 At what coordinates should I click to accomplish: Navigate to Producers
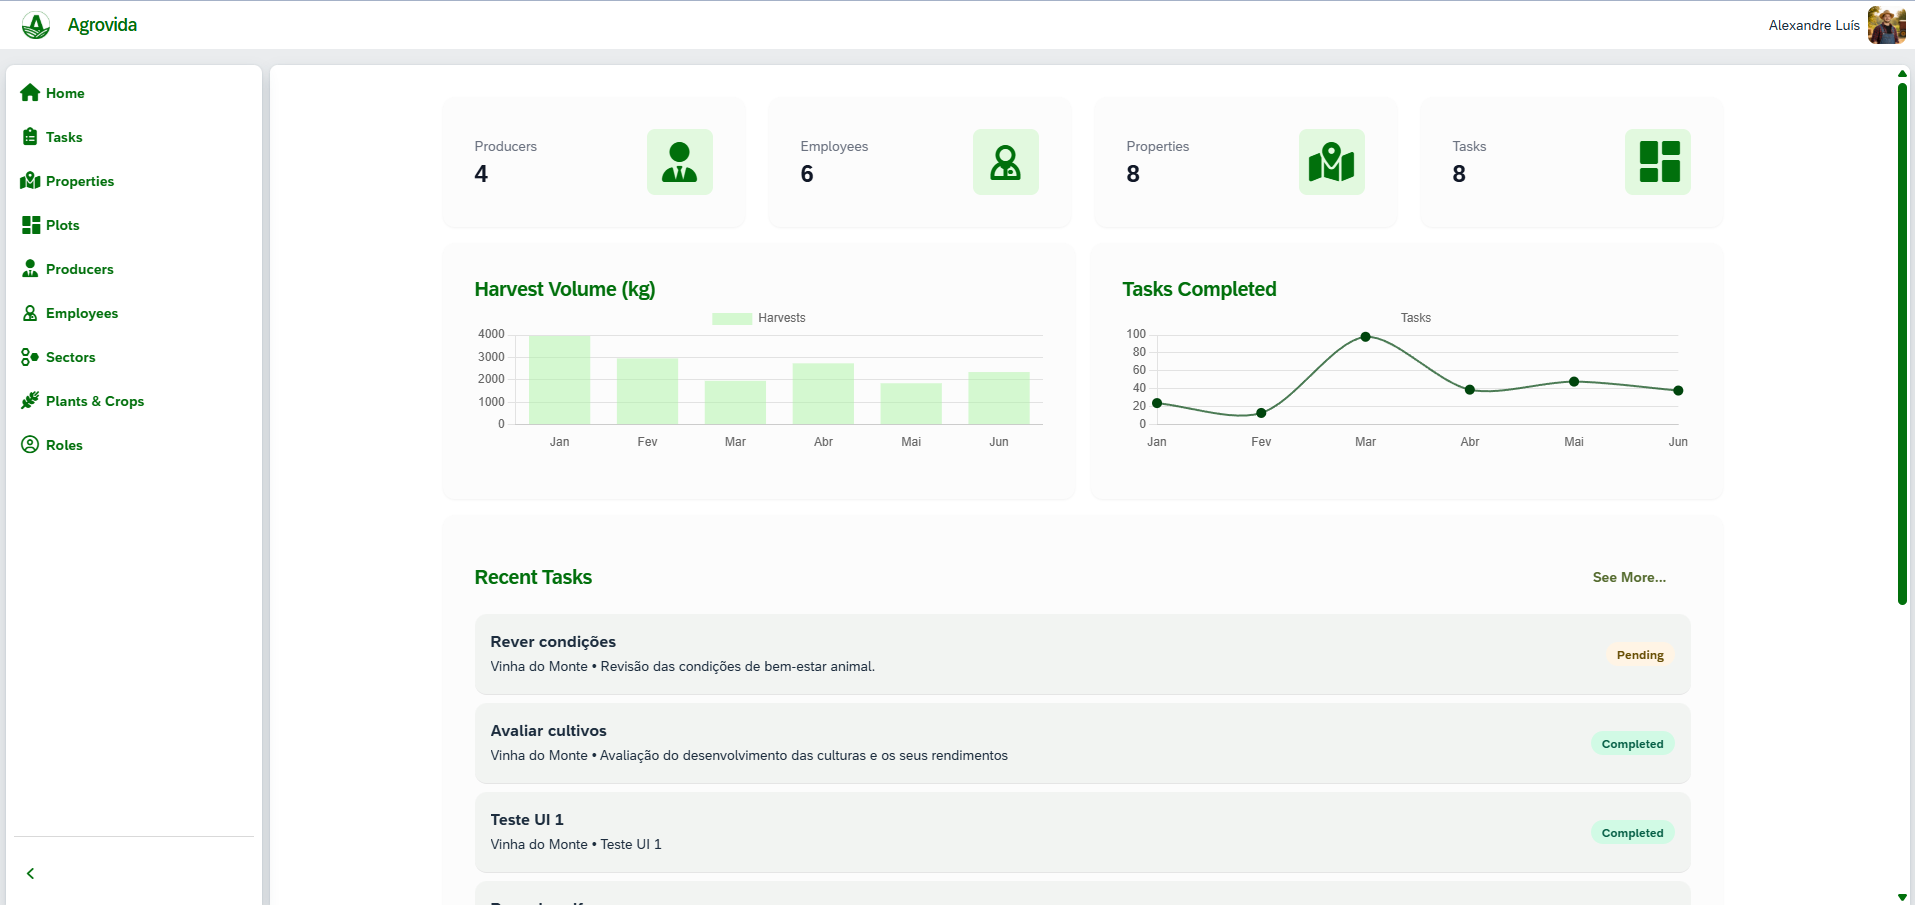[134, 269]
